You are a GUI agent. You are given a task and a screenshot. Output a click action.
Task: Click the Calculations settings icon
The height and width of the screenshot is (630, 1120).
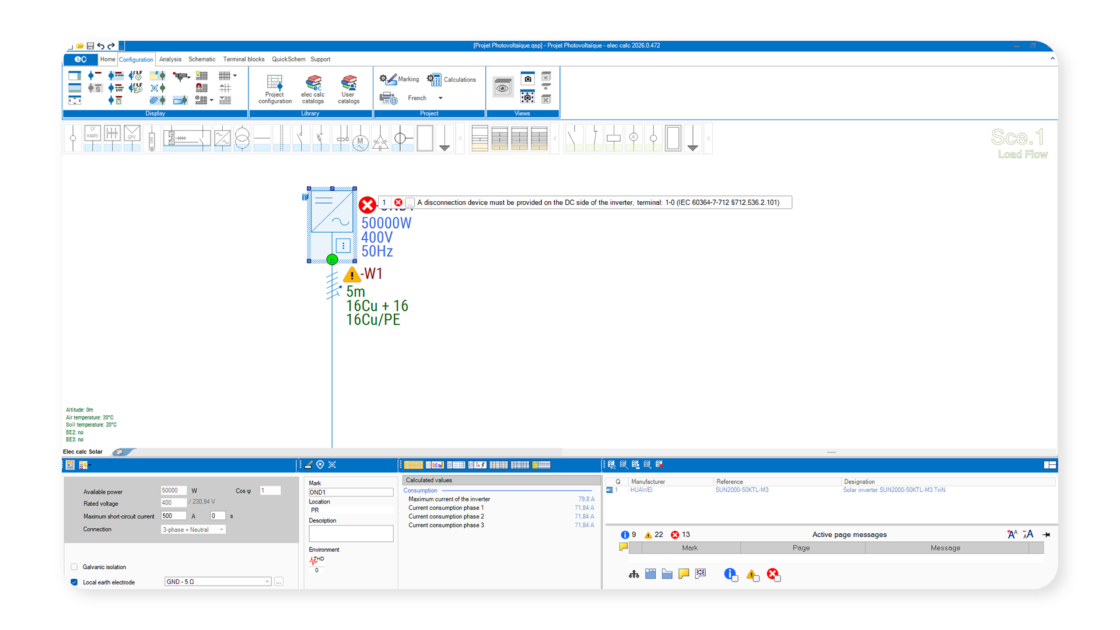point(435,79)
